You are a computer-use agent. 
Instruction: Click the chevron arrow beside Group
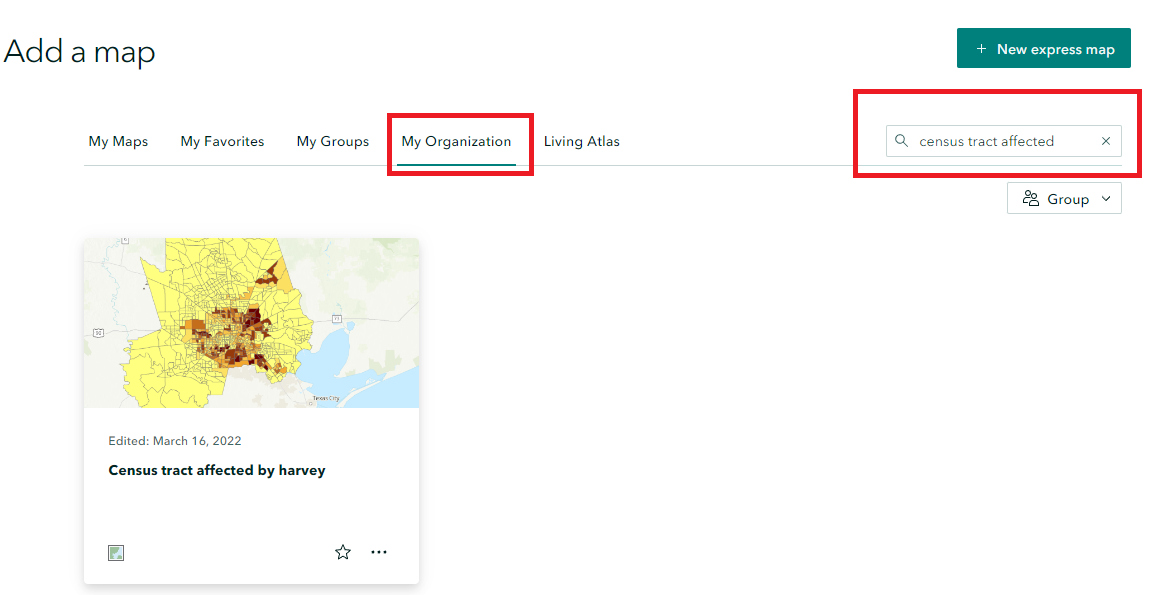(x=1106, y=199)
